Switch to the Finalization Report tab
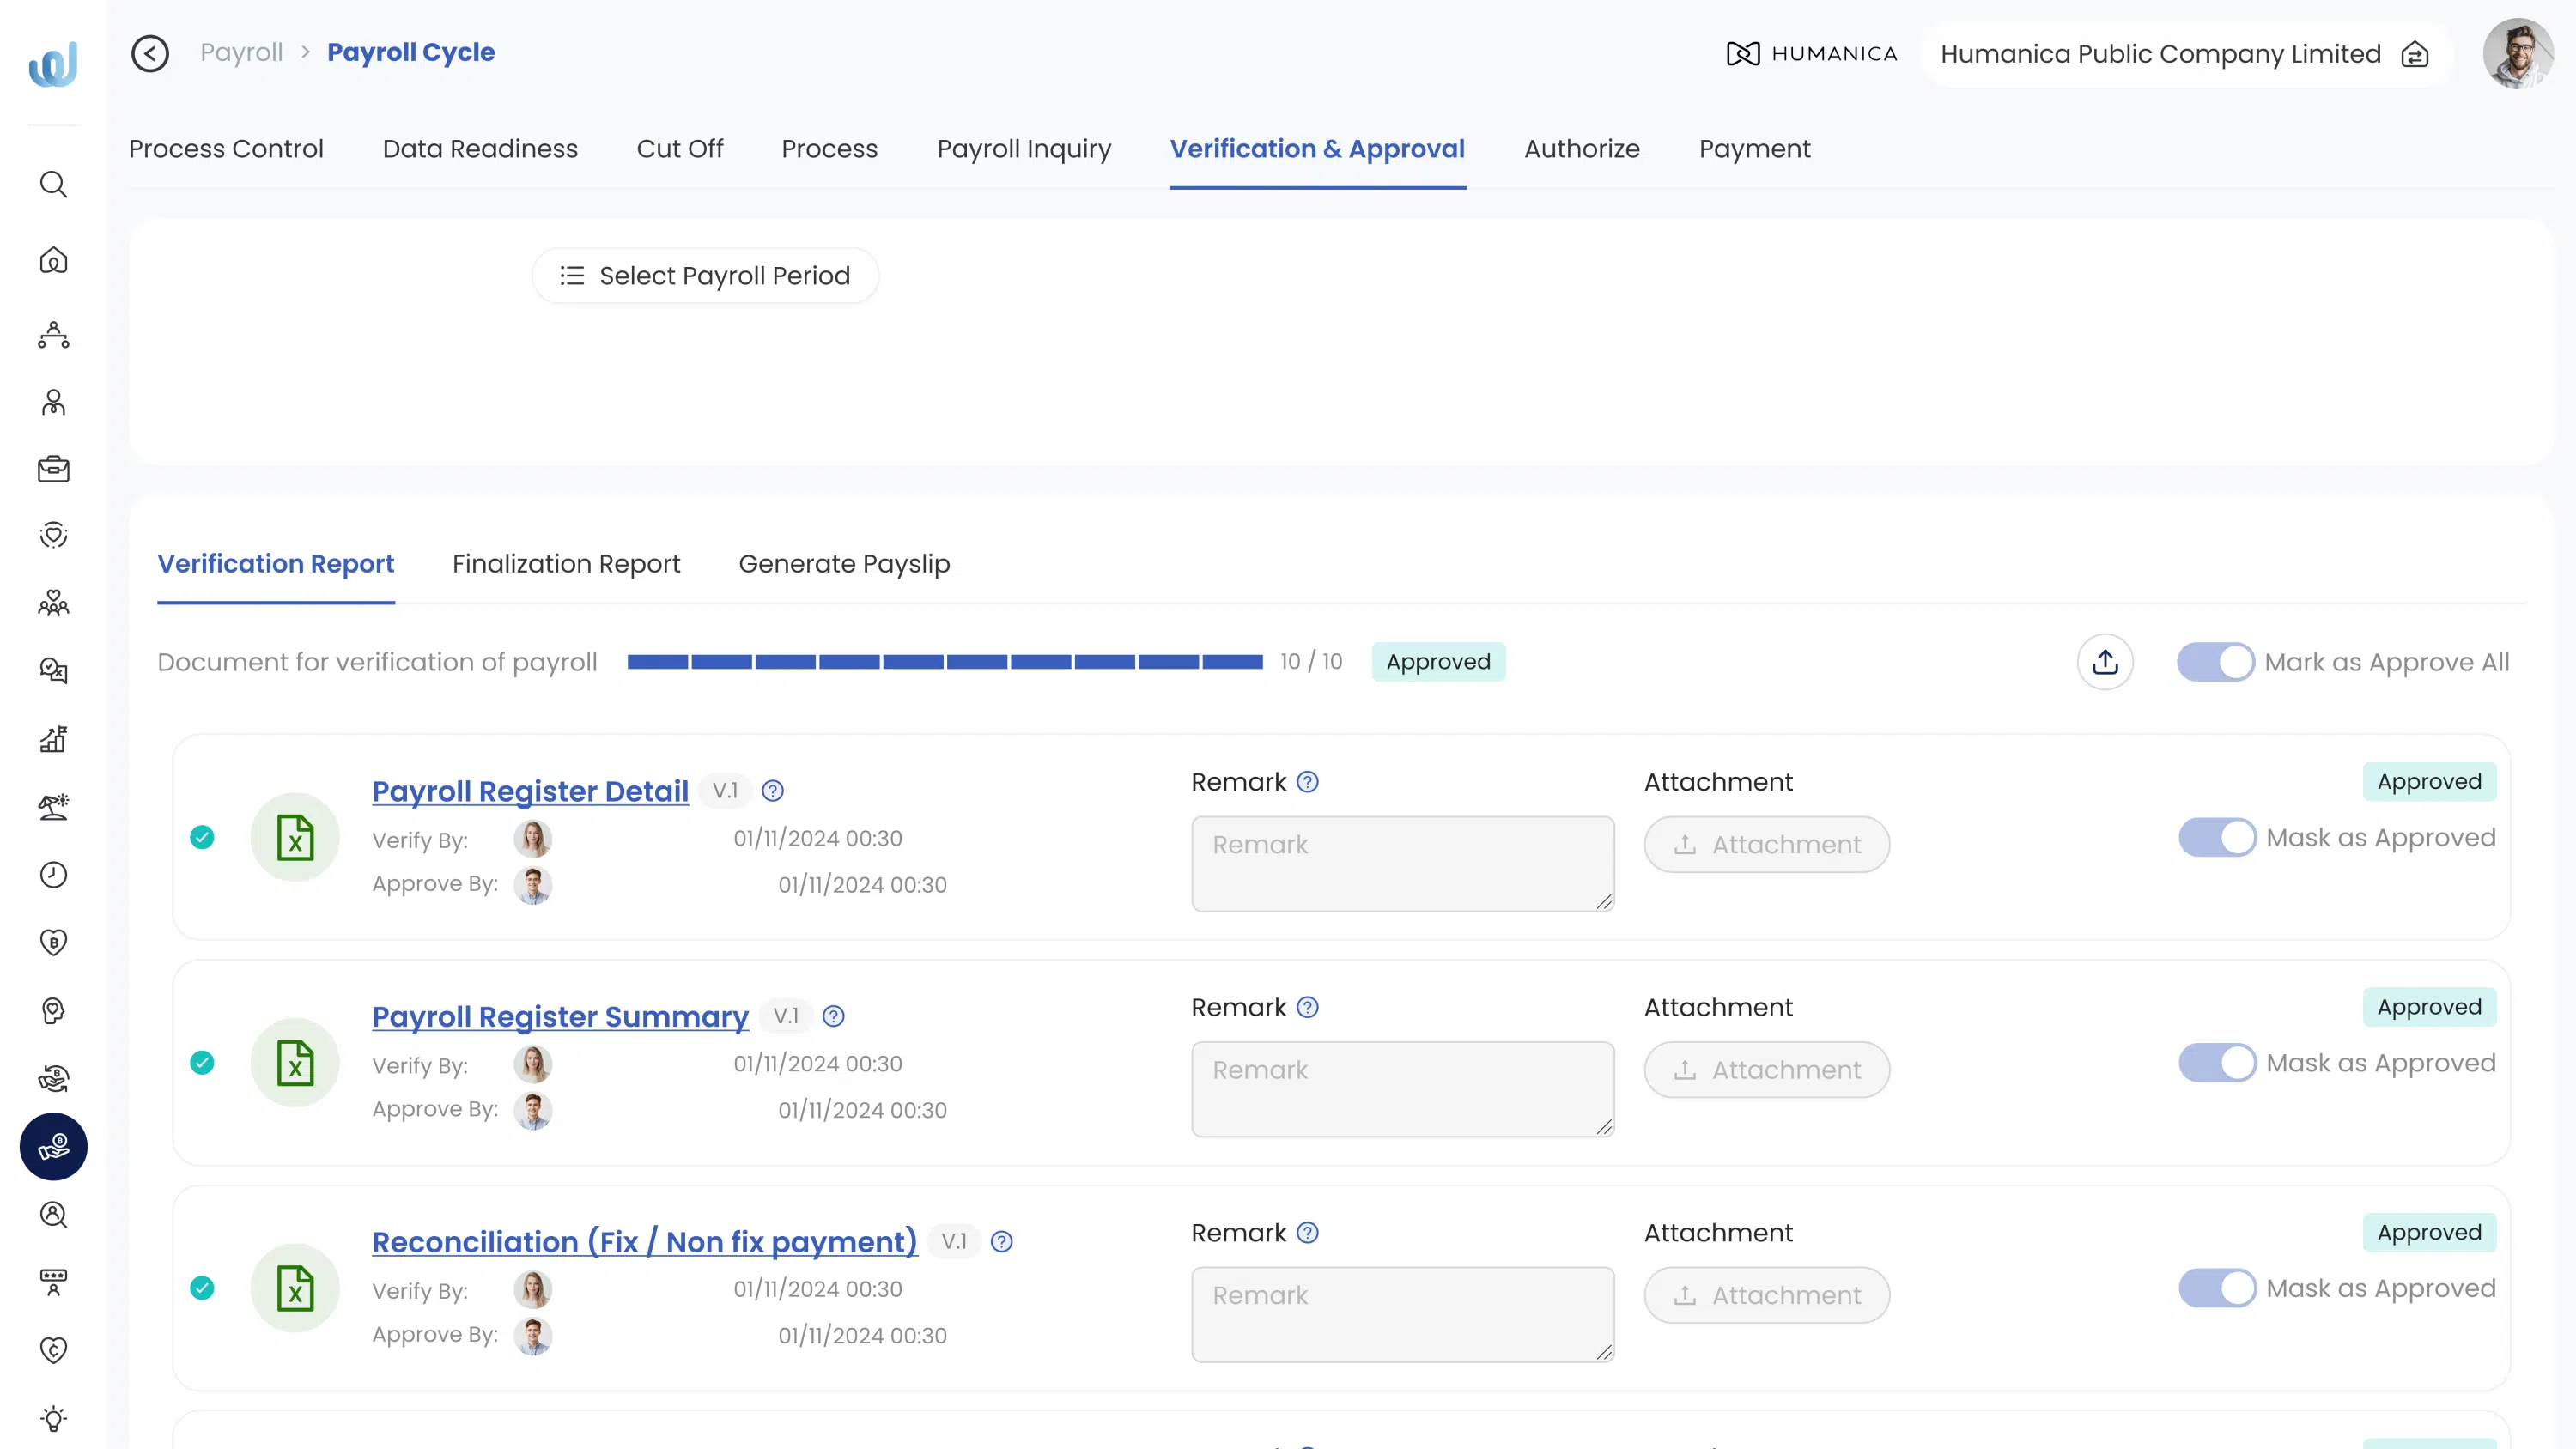This screenshot has height=1449, width=2576. coord(566,563)
